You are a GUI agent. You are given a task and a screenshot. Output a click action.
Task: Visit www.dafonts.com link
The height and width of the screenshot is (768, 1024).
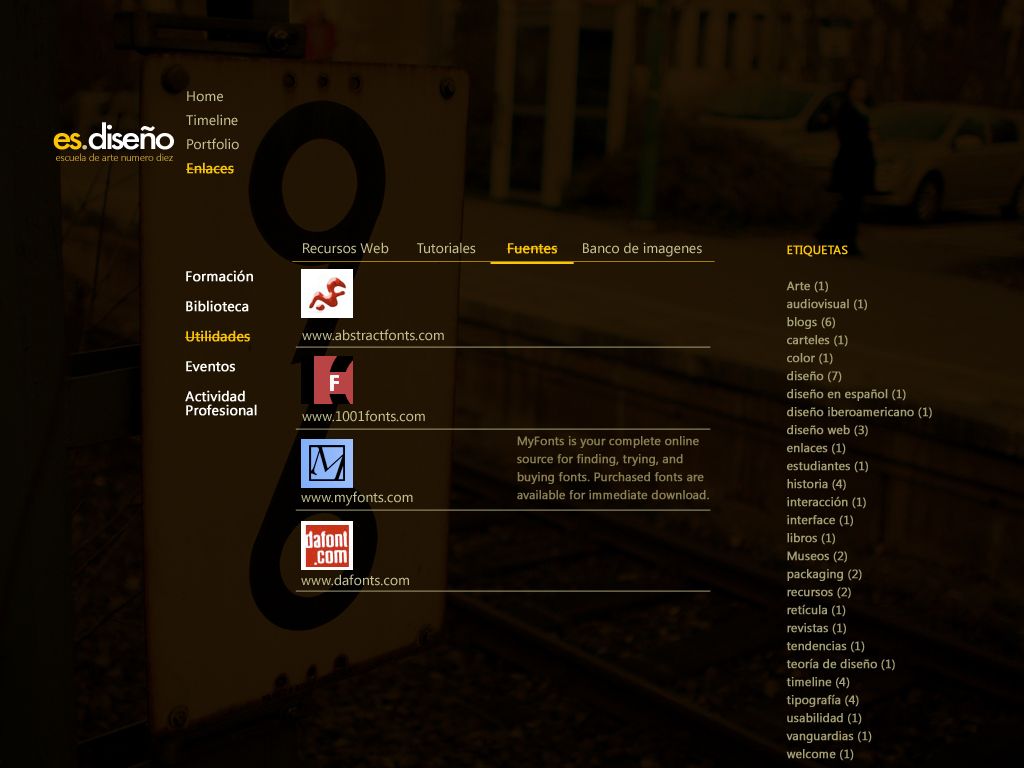(355, 580)
